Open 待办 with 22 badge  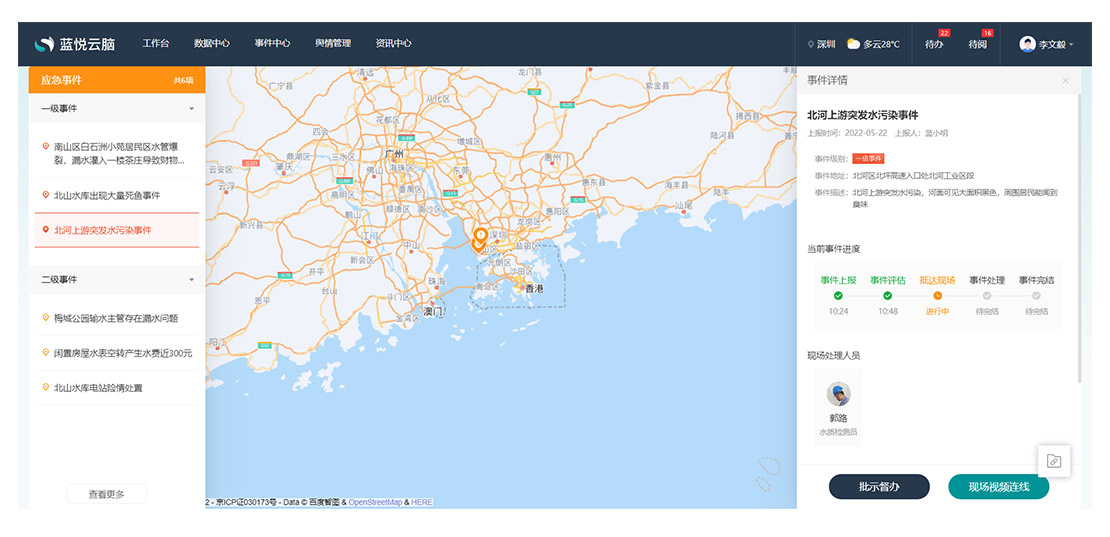pos(935,44)
